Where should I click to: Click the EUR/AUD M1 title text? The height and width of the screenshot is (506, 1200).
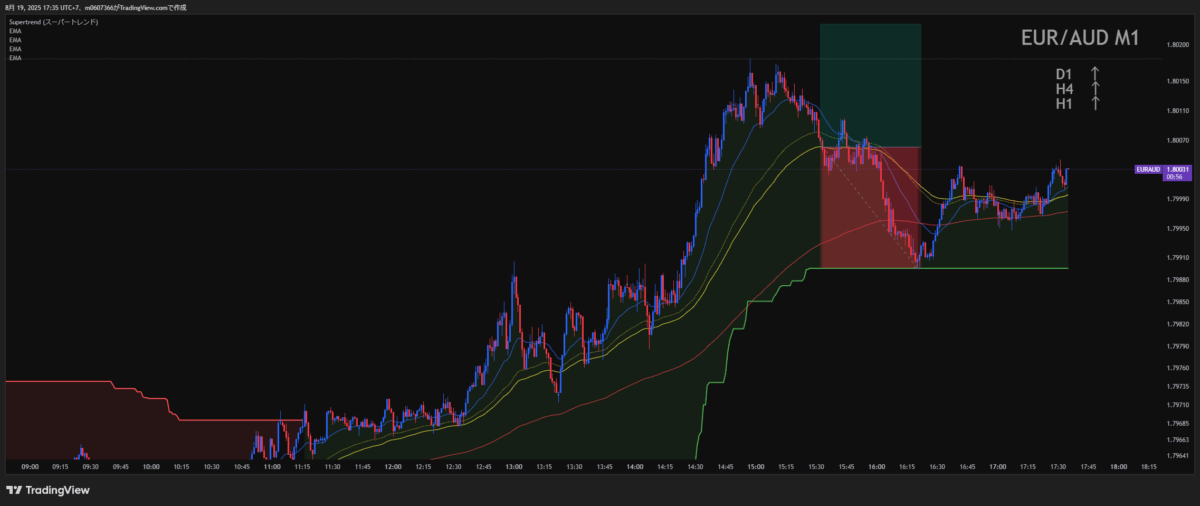coord(1080,39)
